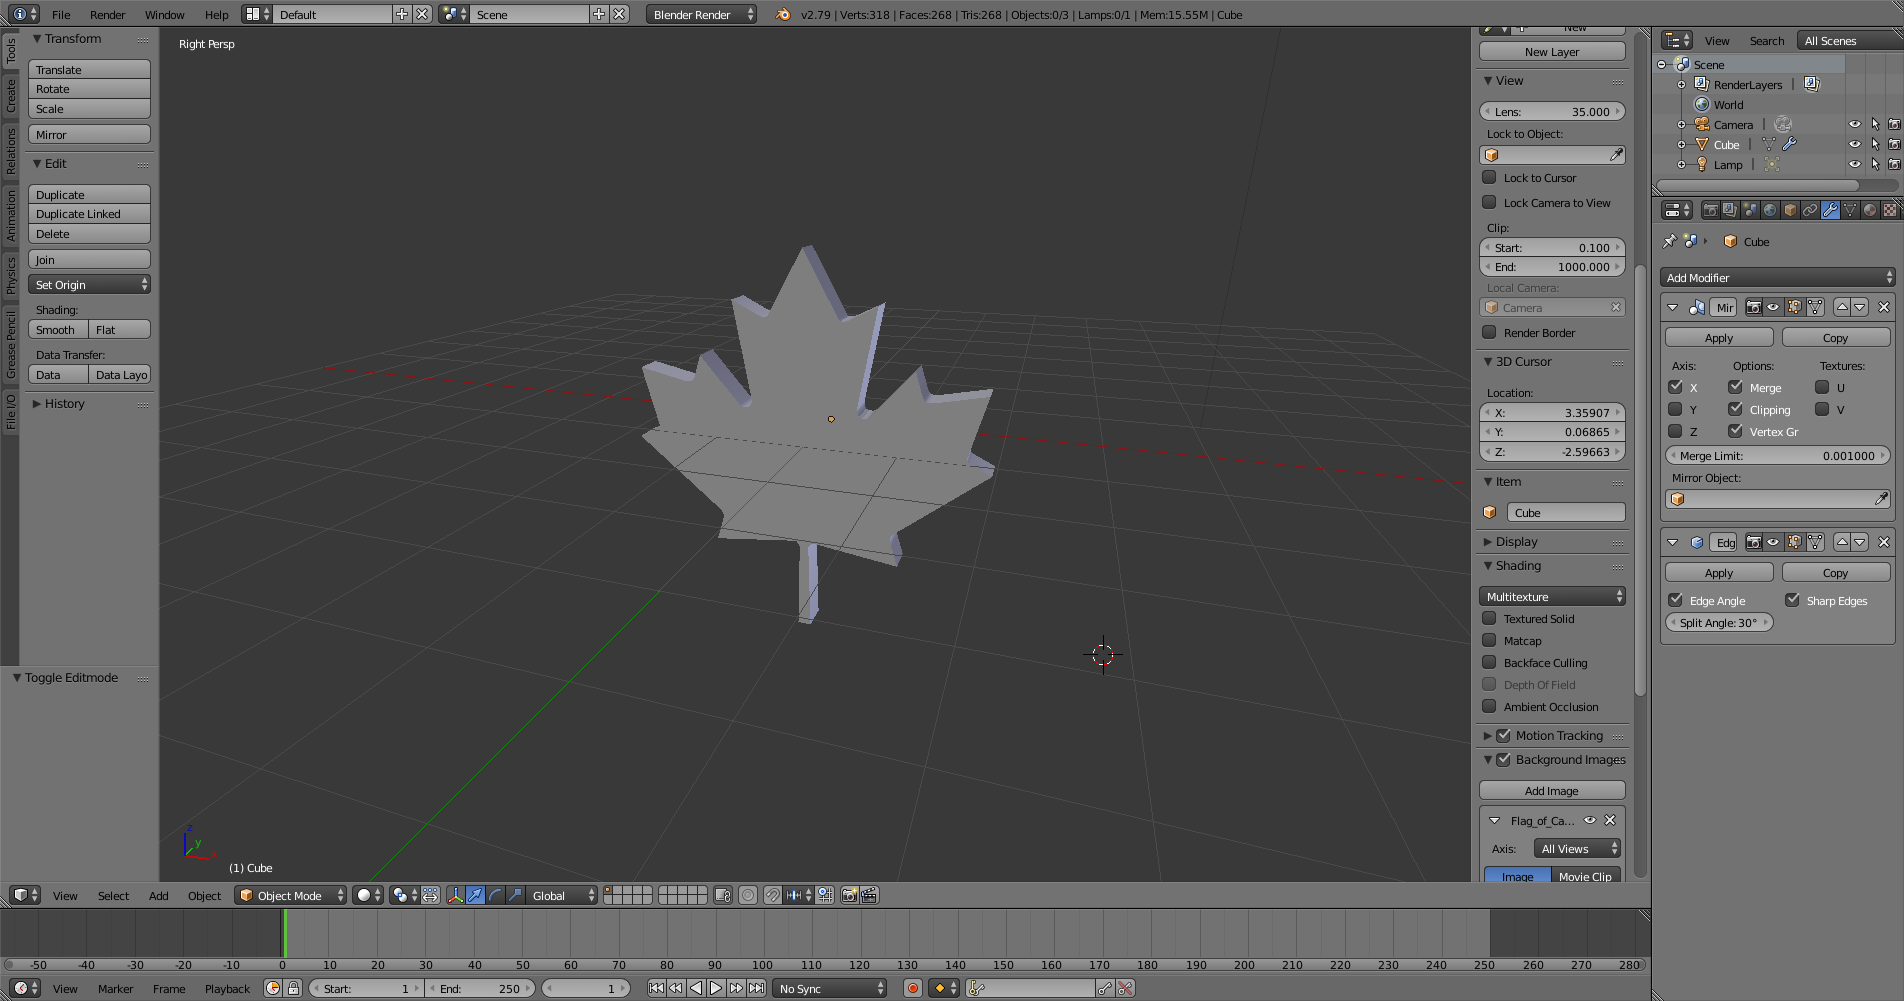Adjust the Lens 35.000 value field
The image size is (1904, 1001).
(x=1552, y=111)
